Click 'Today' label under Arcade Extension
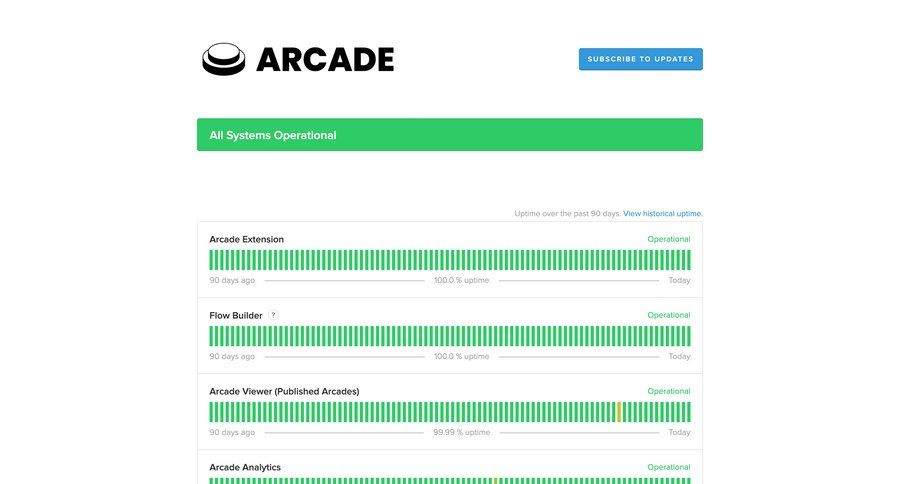 pyautogui.click(x=680, y=280)
